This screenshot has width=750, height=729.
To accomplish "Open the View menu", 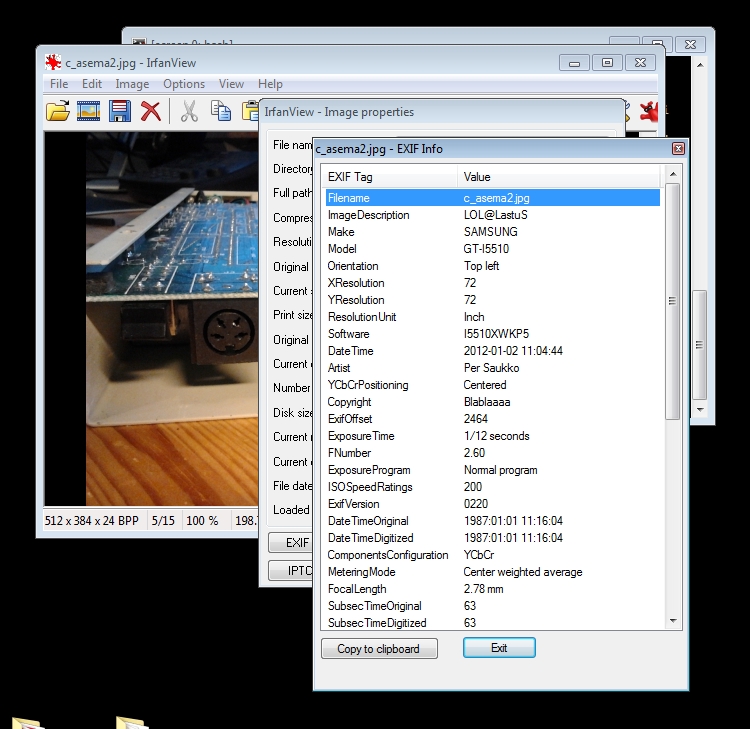I will [231, 84].
